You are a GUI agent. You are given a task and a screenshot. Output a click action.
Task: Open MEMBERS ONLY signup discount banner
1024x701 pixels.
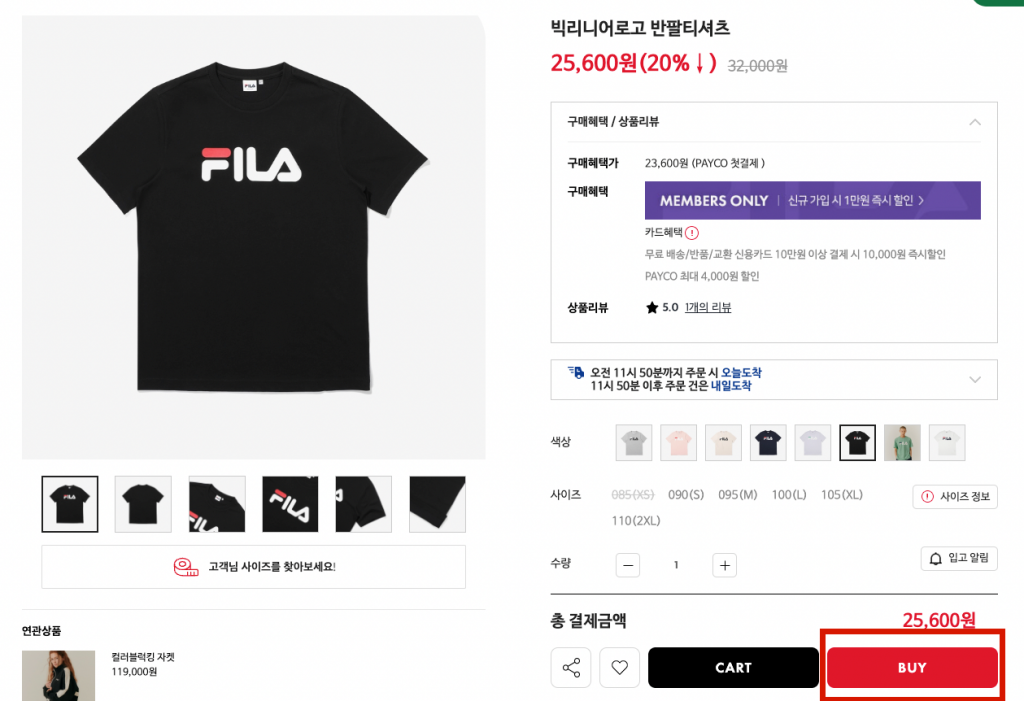(812, 200)
